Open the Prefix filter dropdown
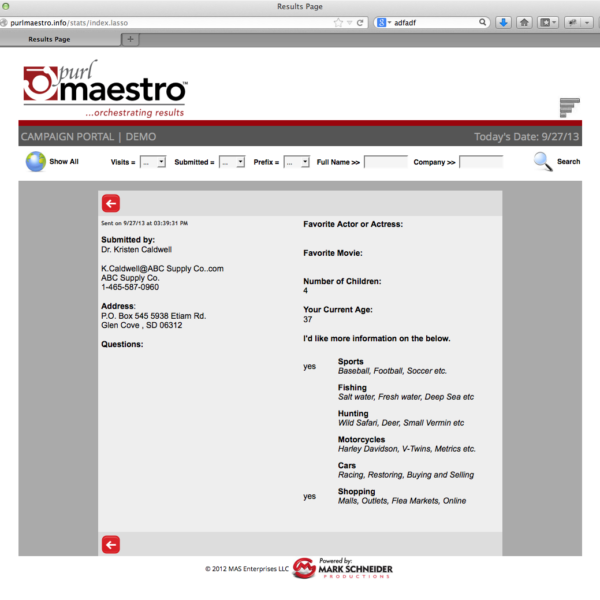Viewport: 600px width, 600px height. [296, 161]
